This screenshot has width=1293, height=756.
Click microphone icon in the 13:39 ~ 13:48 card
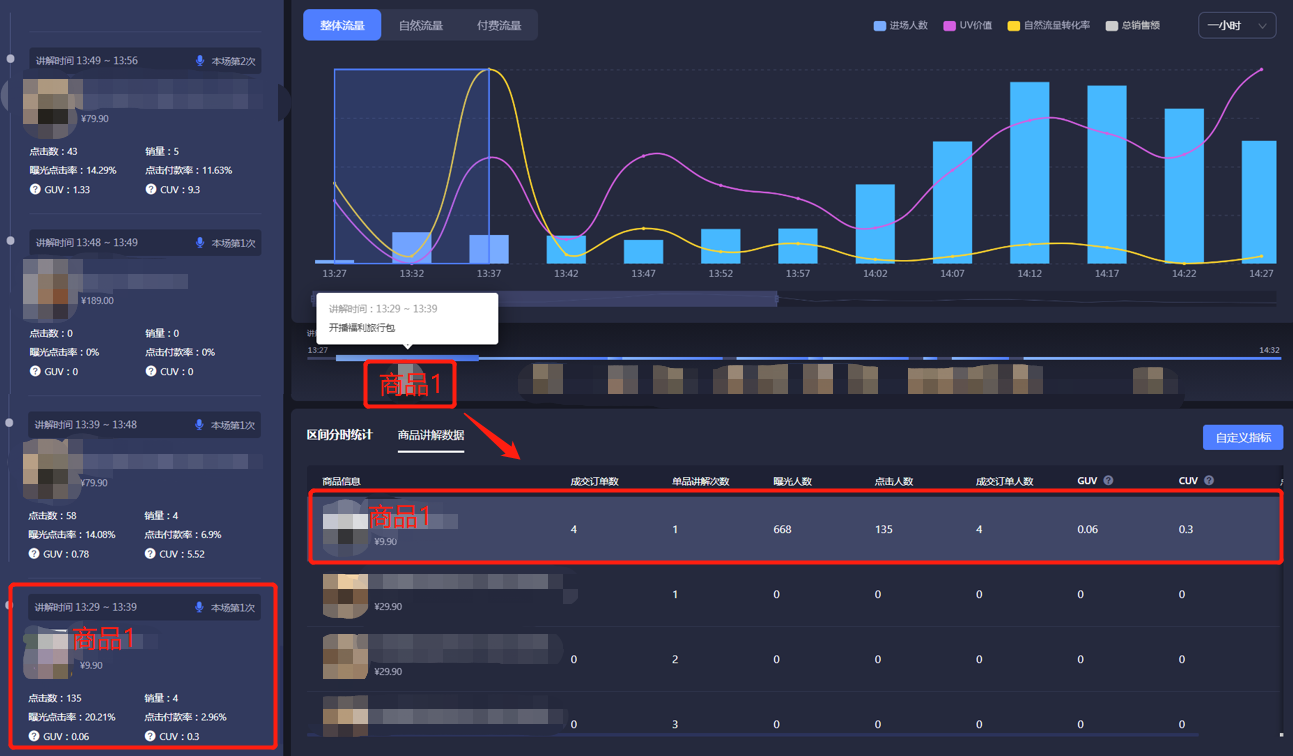coord(200,425)
